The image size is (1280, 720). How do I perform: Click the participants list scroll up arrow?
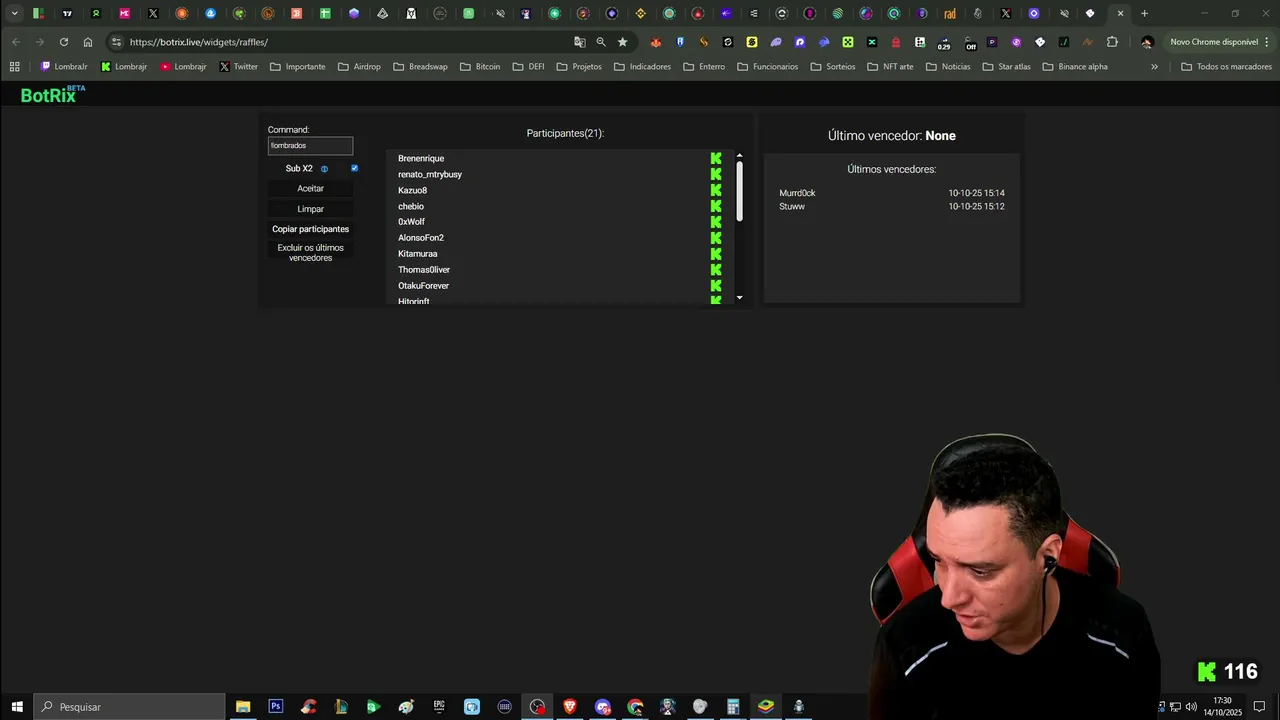739,156
